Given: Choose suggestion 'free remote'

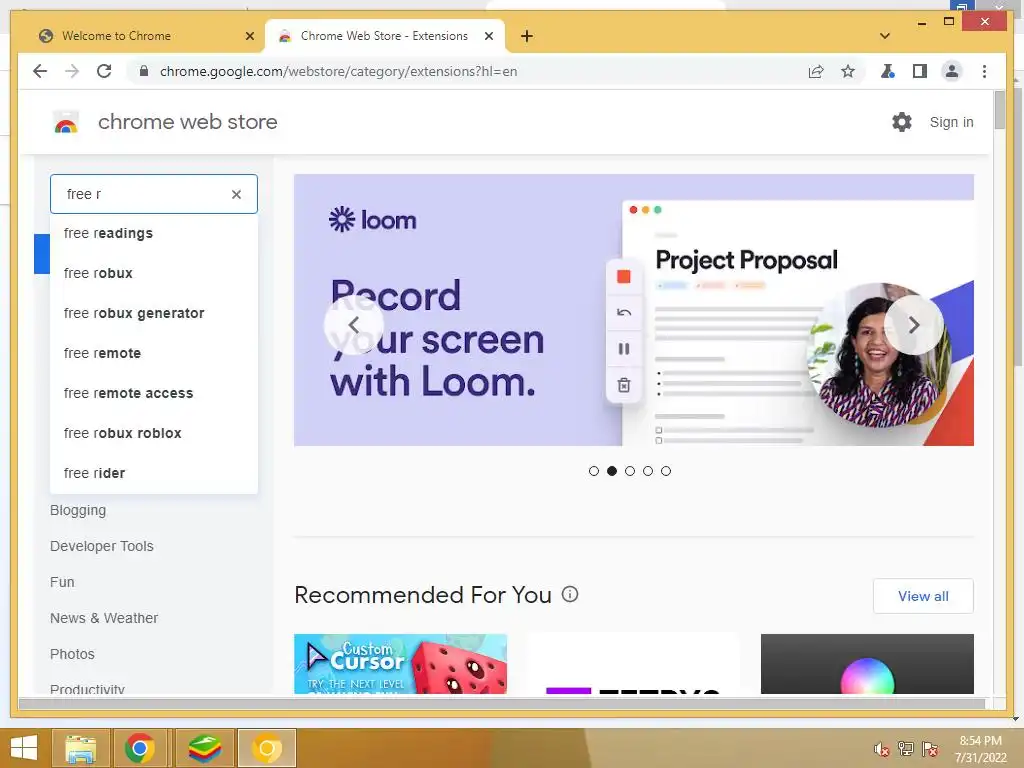Looking at the screenshot, I should pos(153,353).
